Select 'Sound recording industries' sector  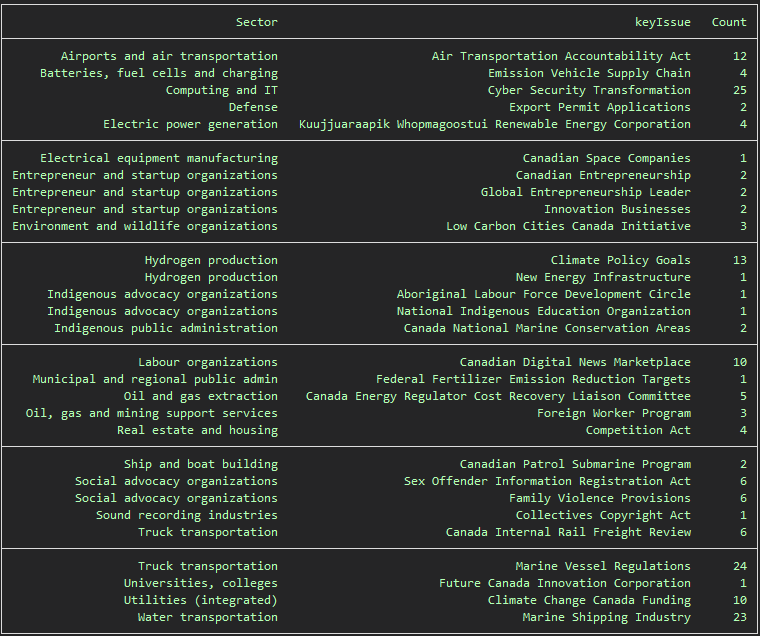click(x=187, y=514)
